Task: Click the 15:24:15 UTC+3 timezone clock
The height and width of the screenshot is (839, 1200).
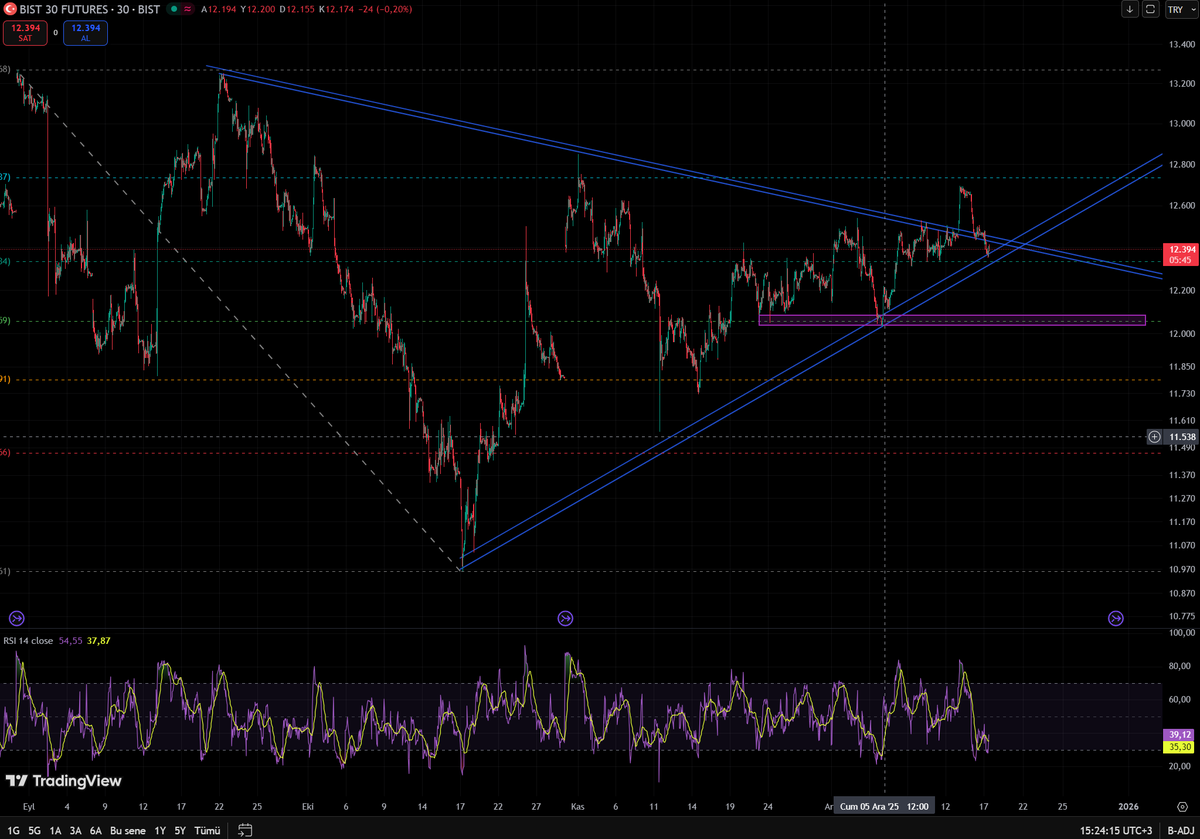Action: 1116,830
